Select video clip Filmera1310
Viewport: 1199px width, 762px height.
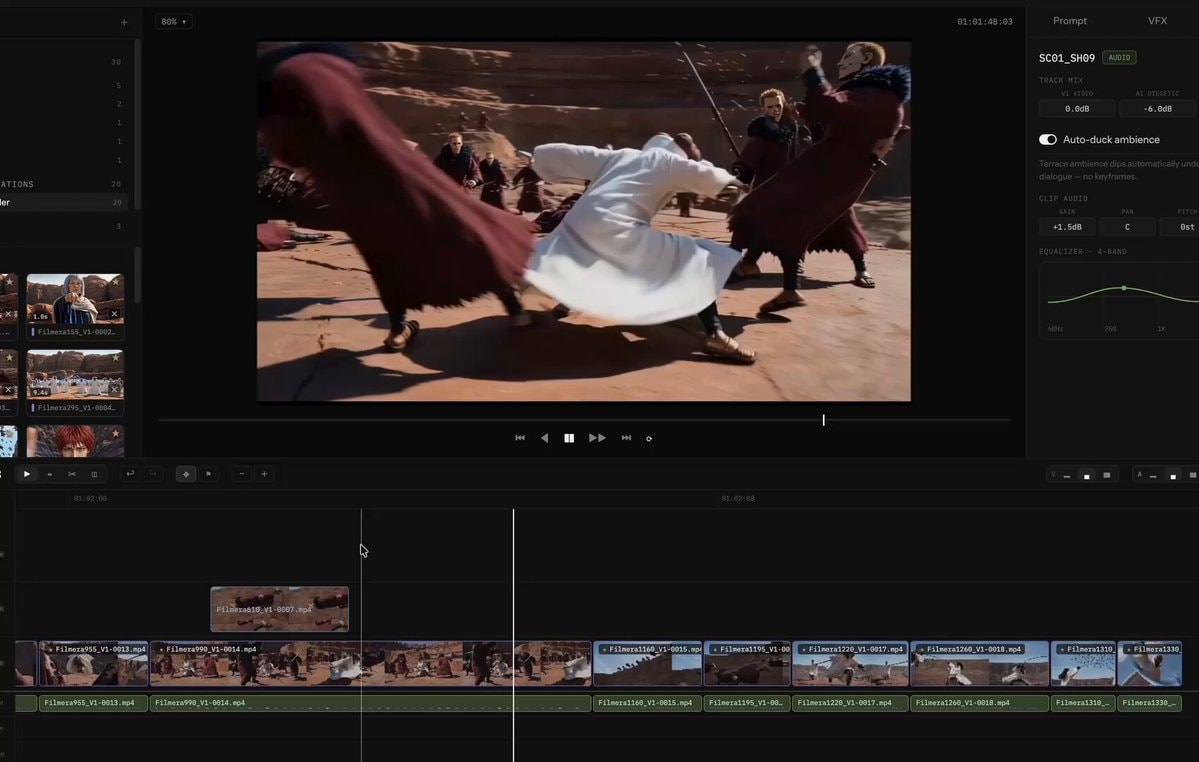[1084, 663]
